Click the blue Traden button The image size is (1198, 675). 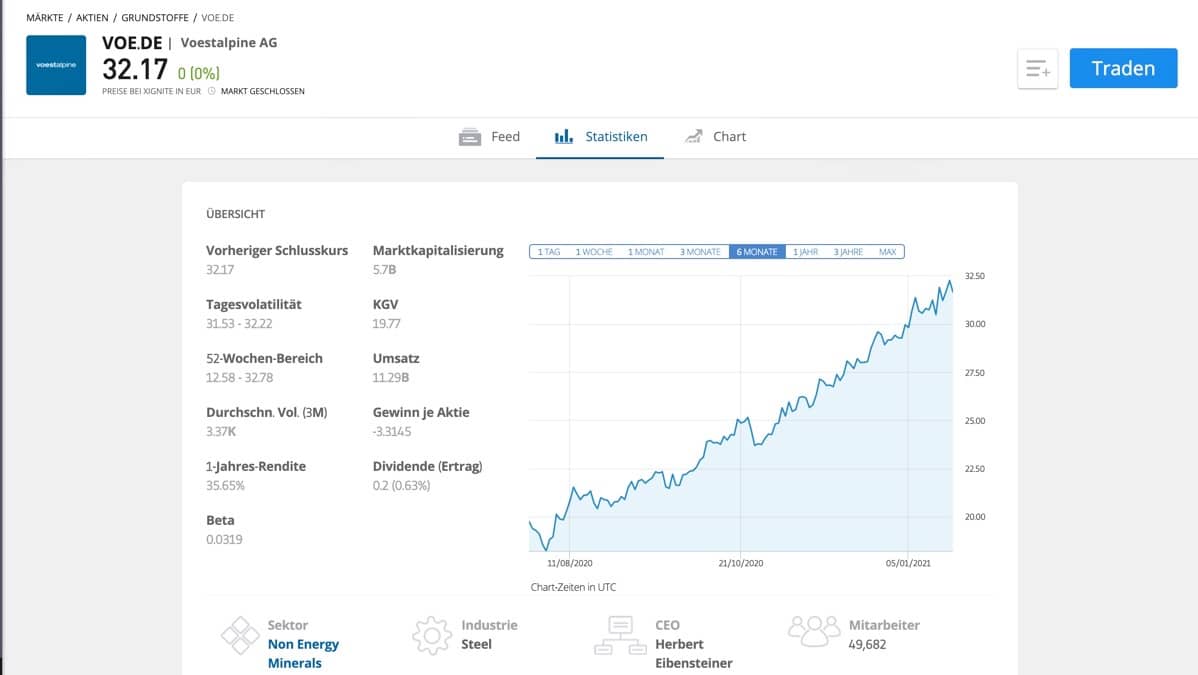(x=1123, y=68)
